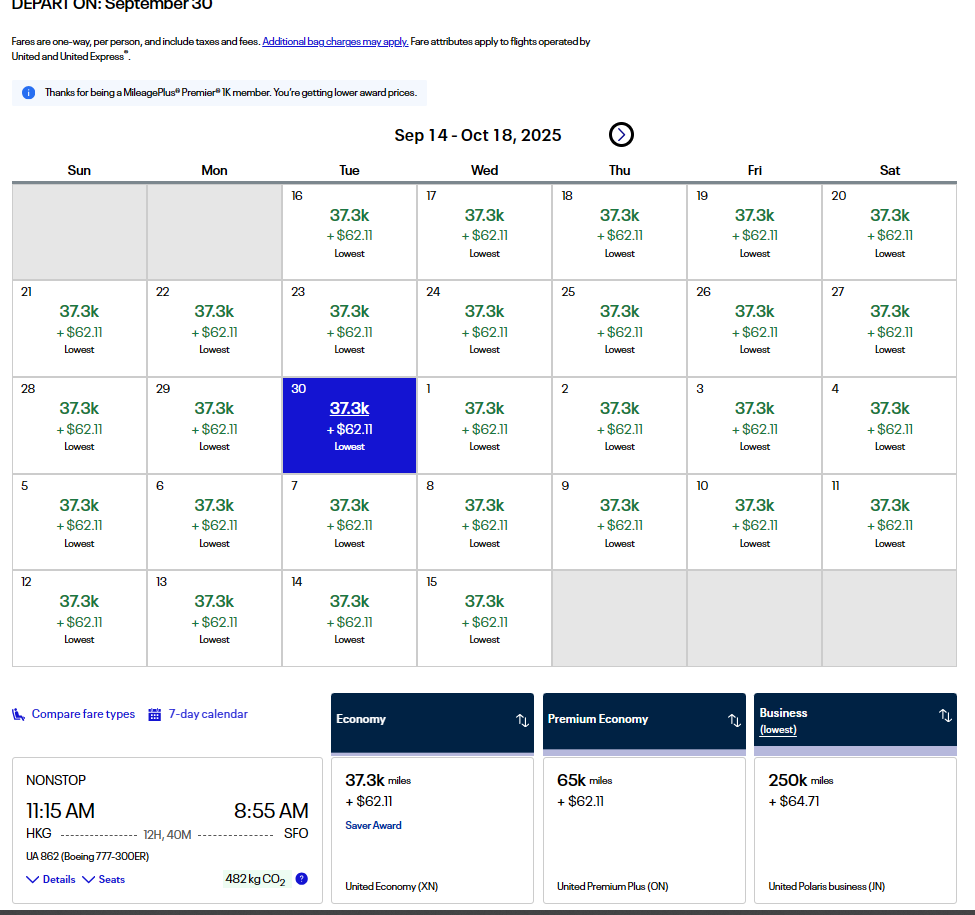Choose October 15 departure date cell

[x=484, y=618]
